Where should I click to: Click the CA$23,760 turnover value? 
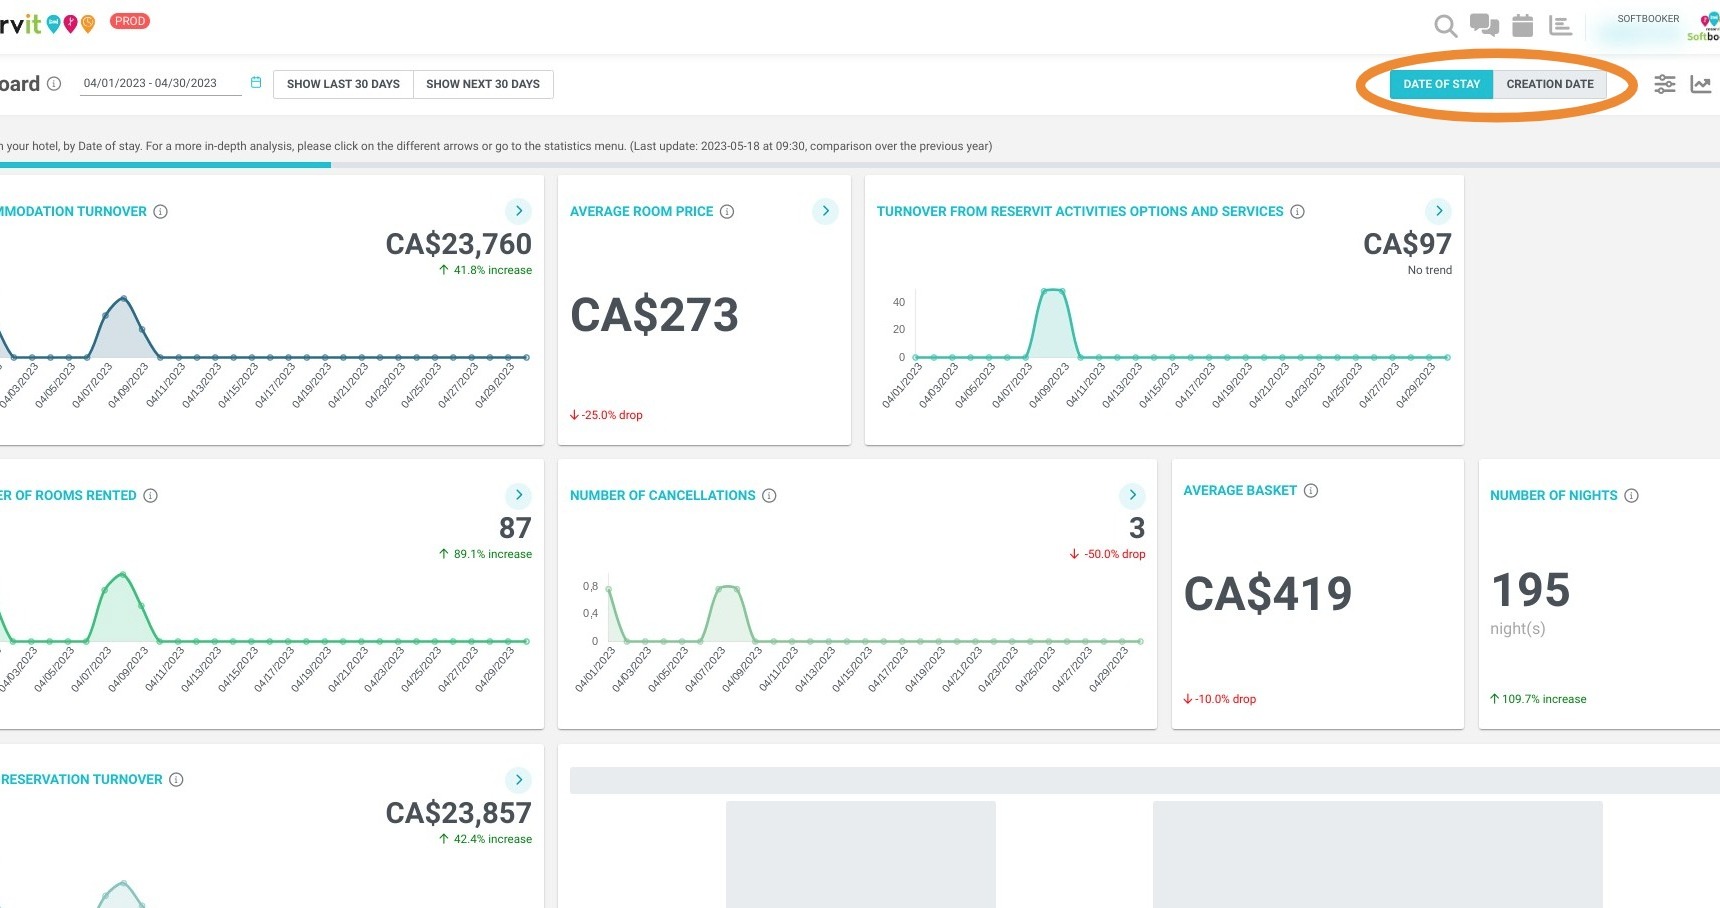click(x=458, y=244)
